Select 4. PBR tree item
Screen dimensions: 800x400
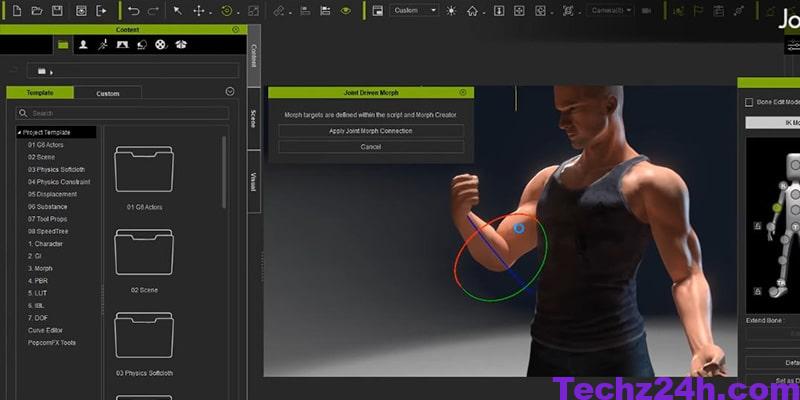pyautogui.click(x=38, y=281)
